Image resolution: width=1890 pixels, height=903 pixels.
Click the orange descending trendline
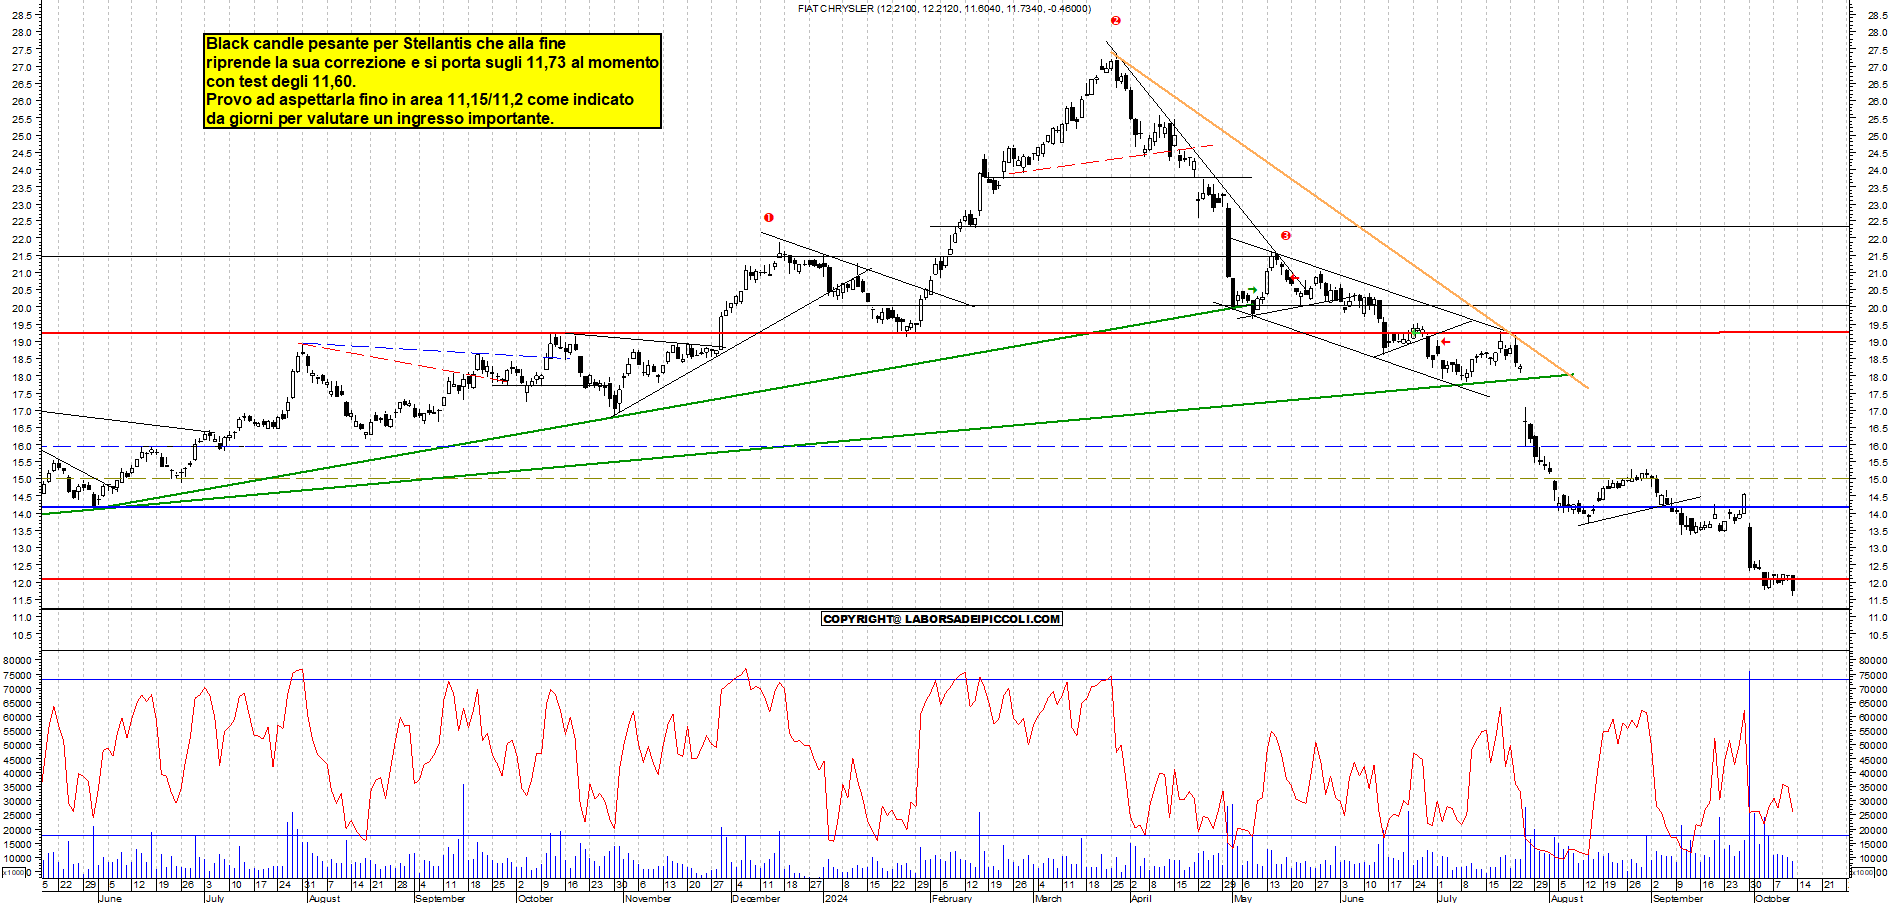pyautogui.click(x=1350, y=220)
